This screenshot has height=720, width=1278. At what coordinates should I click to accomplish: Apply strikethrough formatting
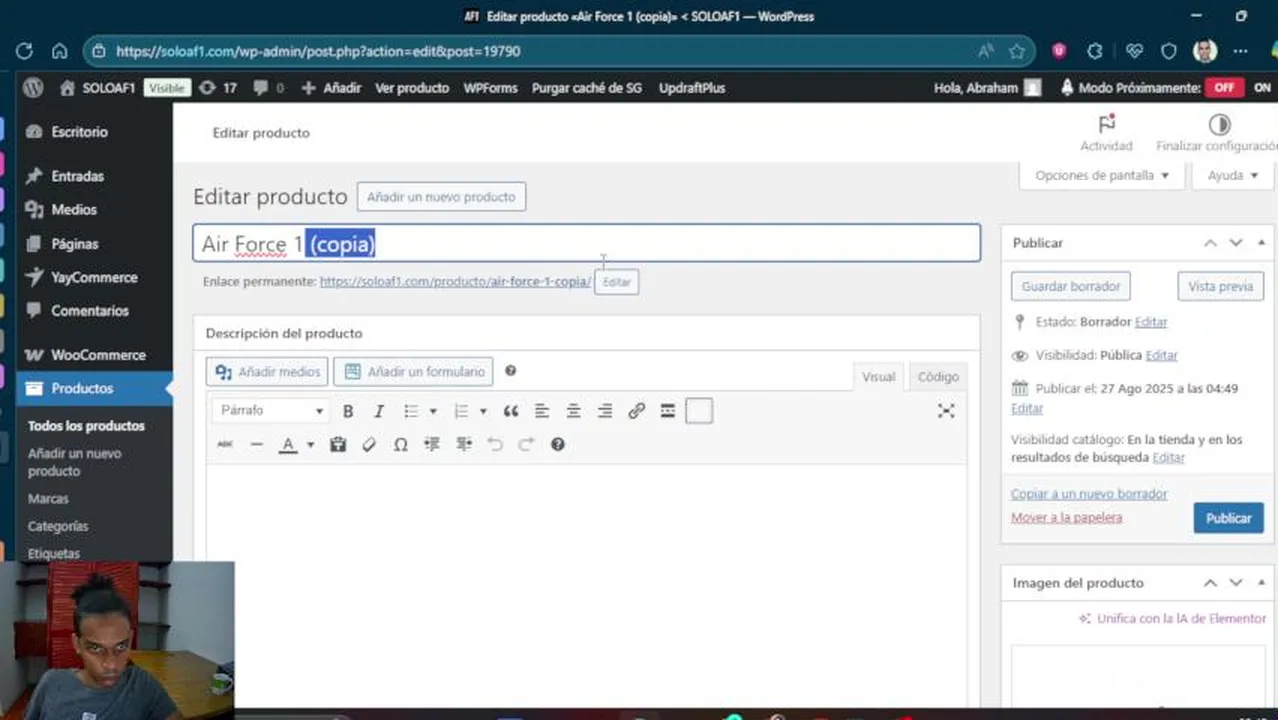click(x=225, y=444)
